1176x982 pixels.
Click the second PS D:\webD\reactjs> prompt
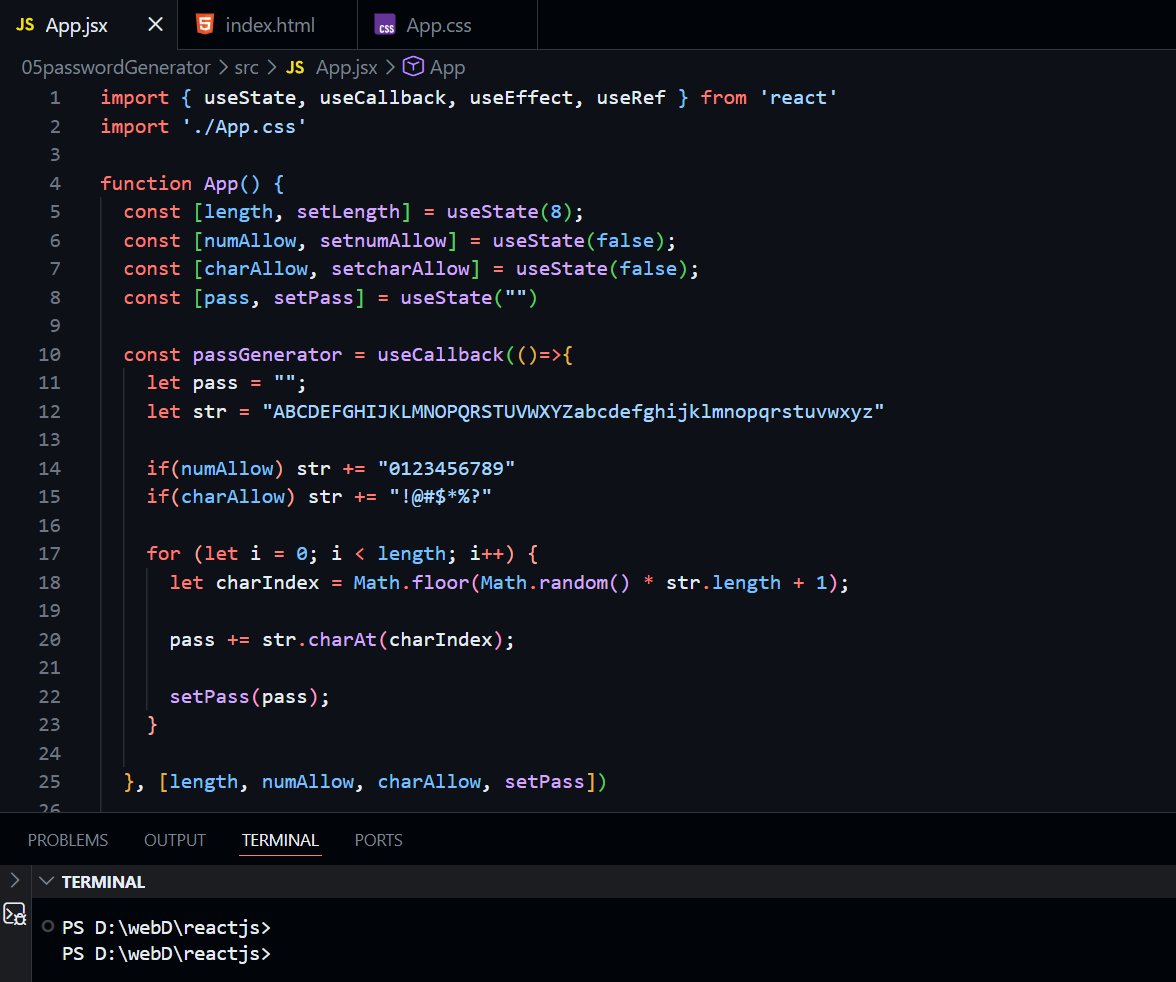166,953
